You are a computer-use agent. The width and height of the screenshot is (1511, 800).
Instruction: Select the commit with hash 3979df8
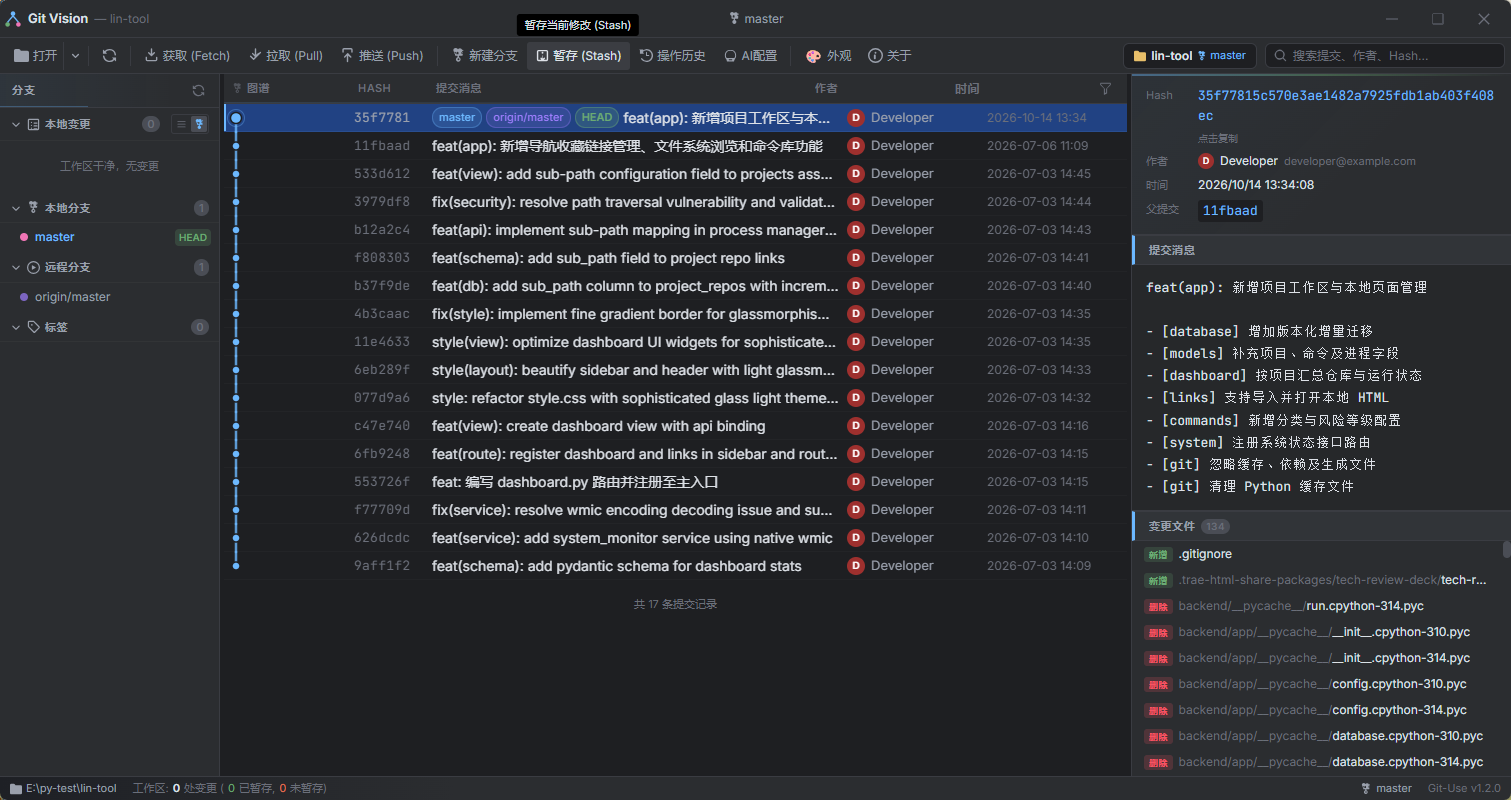[675, 202]
